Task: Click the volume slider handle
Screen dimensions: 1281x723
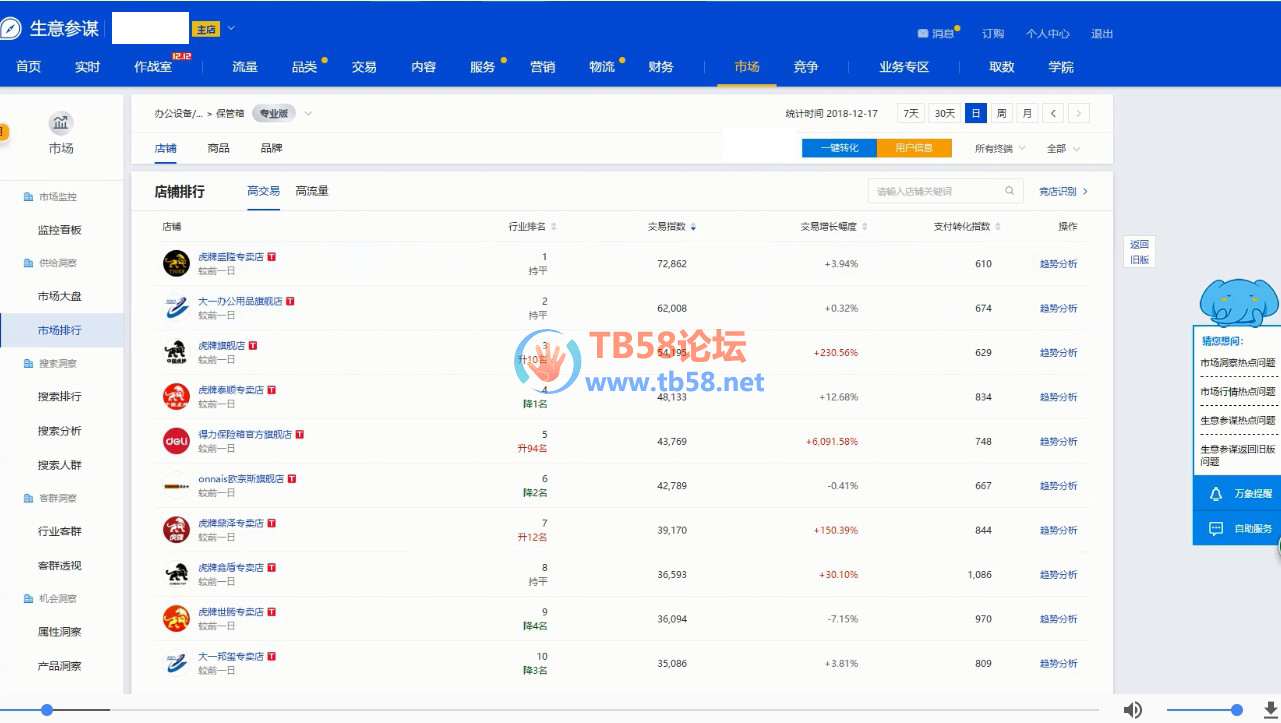Action: 1237,710
